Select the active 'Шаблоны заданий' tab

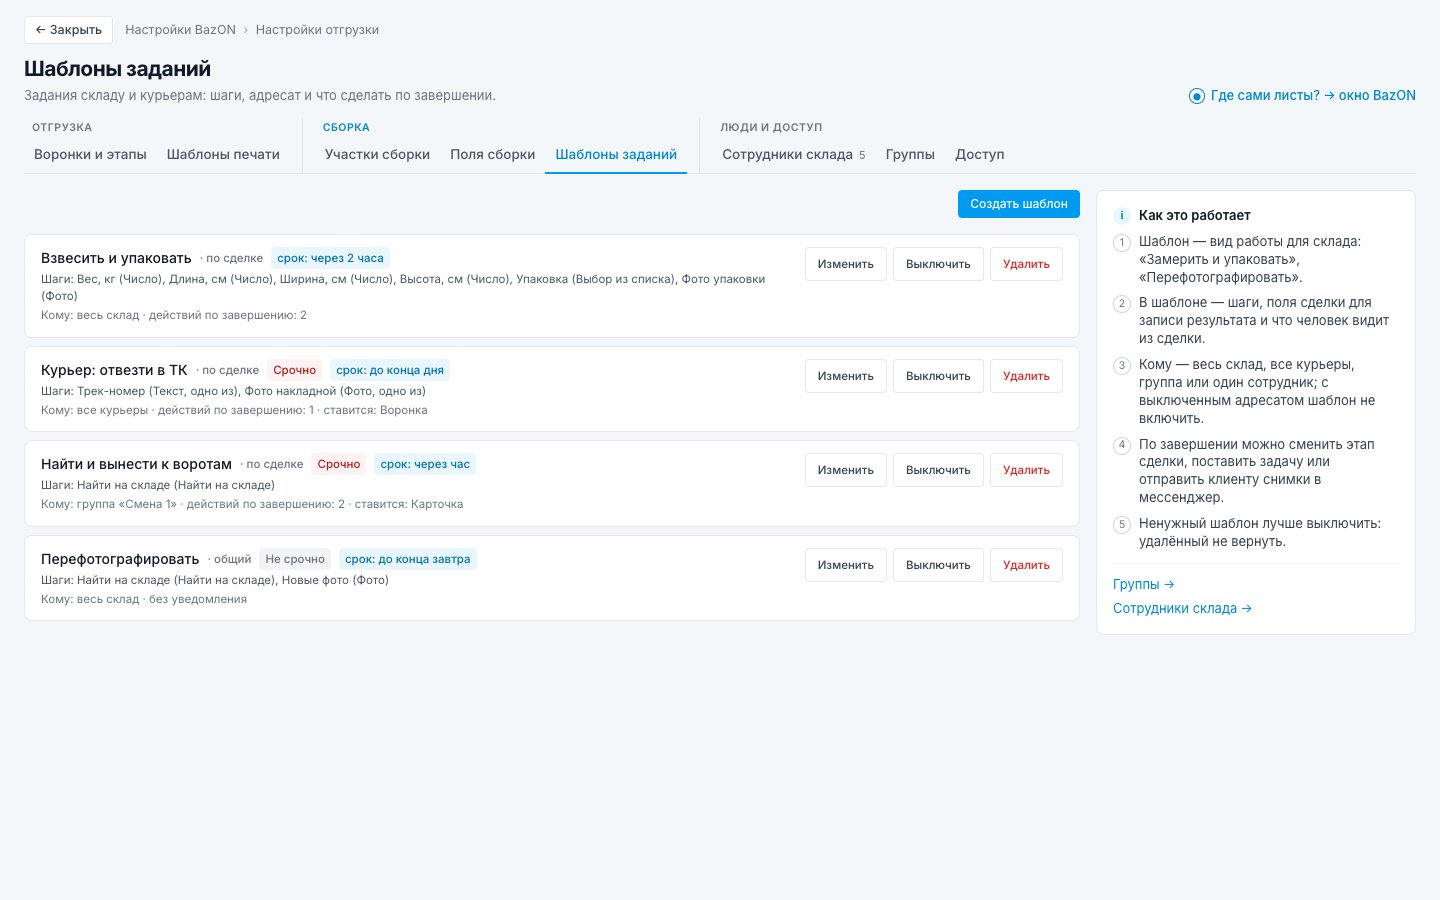(616, 155)
